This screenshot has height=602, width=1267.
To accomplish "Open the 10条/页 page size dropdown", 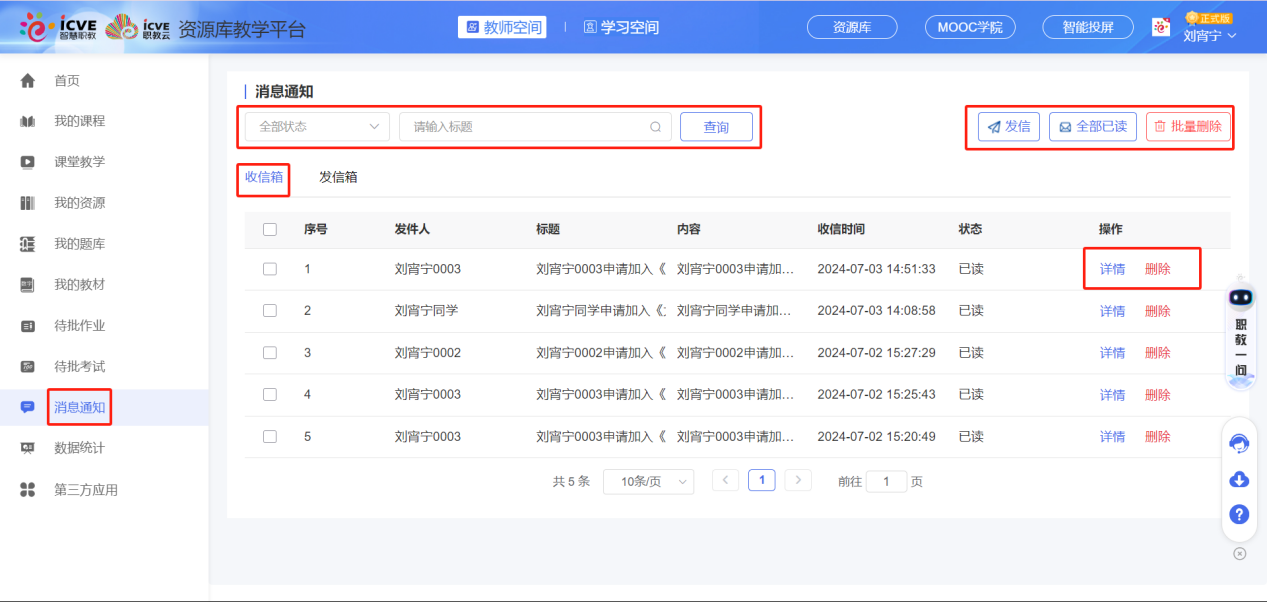I will 648,481.
